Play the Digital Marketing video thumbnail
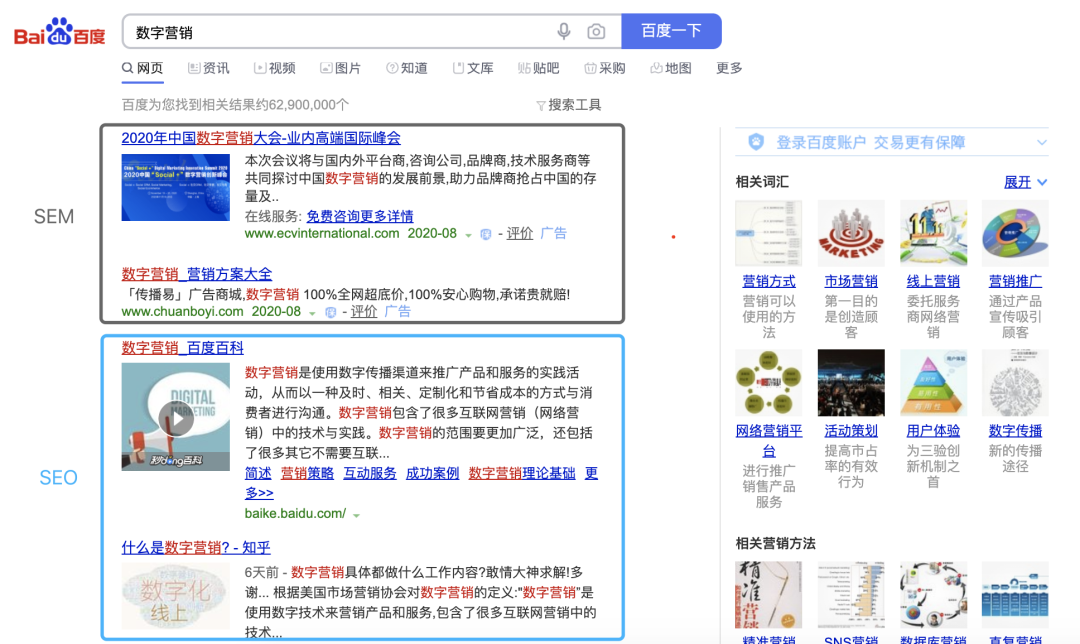 tap(176, 418)
